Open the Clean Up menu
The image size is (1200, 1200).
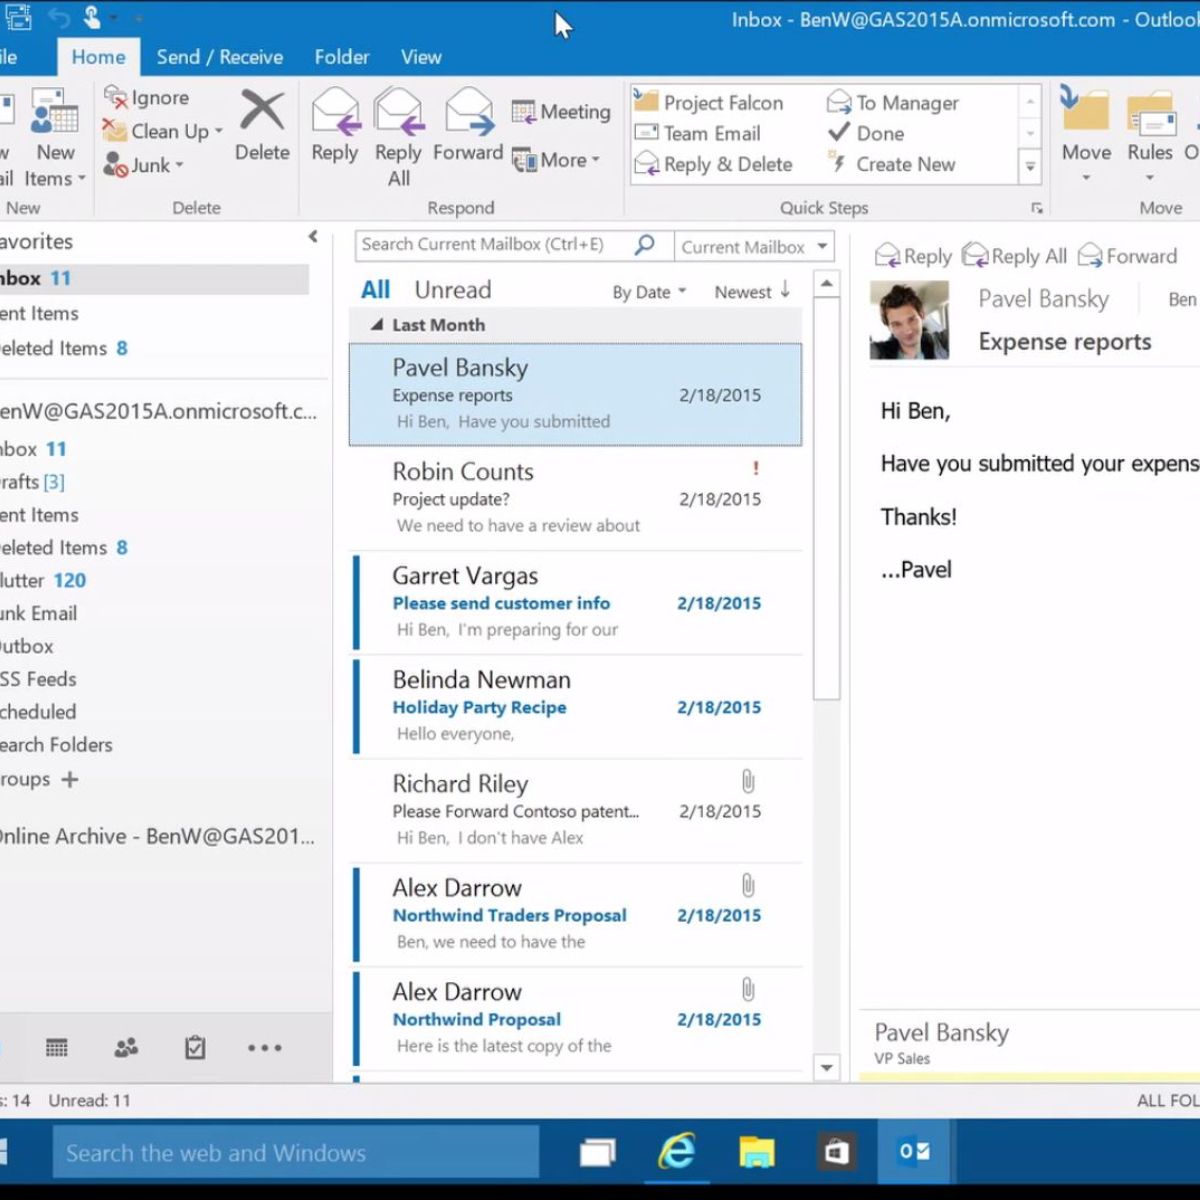pos(163,131)
